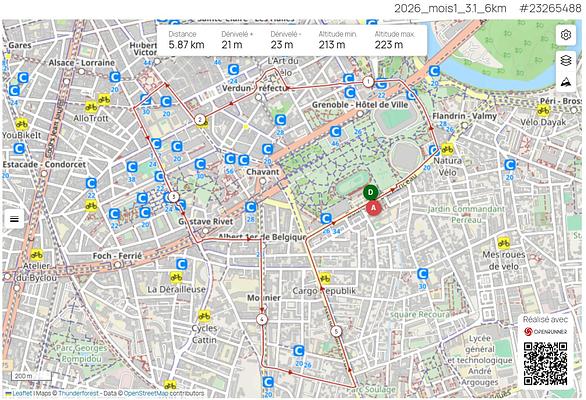This screenshot has width=586, height=400.
Task: Click the Altitude min value 213 m
Action: (332, 45)
